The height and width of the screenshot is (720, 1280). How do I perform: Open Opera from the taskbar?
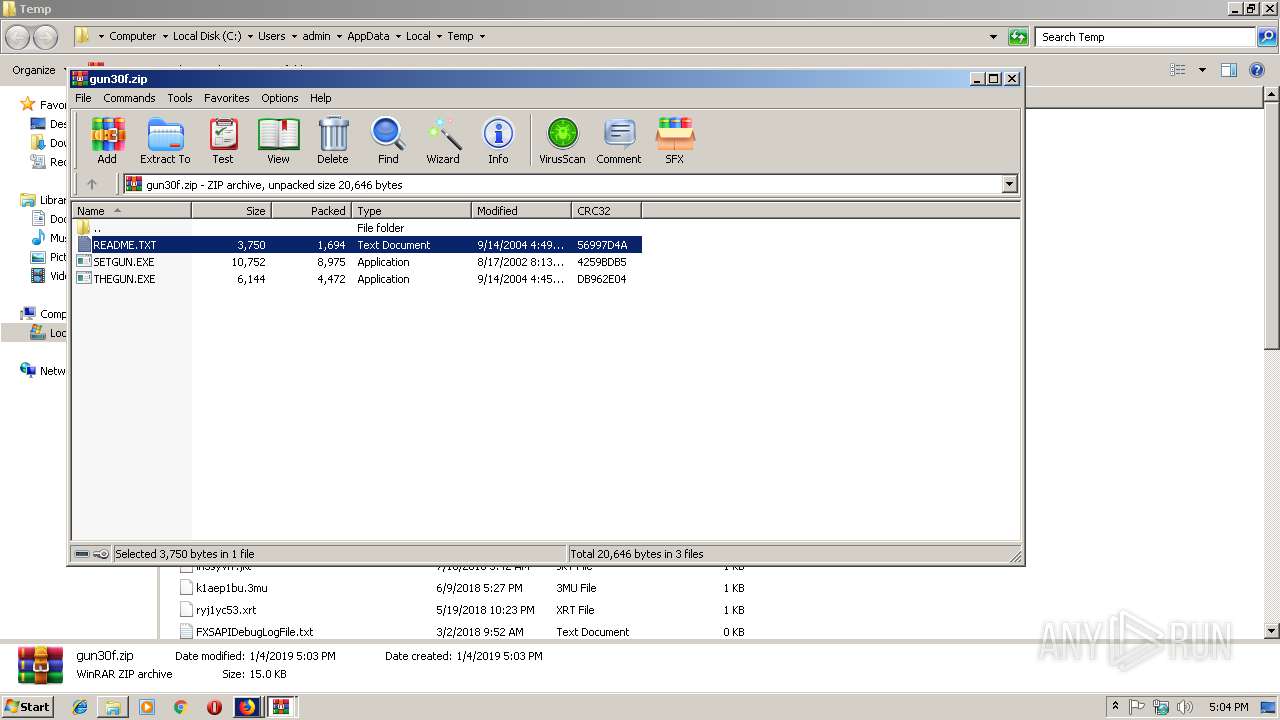(x=214, y=707)
